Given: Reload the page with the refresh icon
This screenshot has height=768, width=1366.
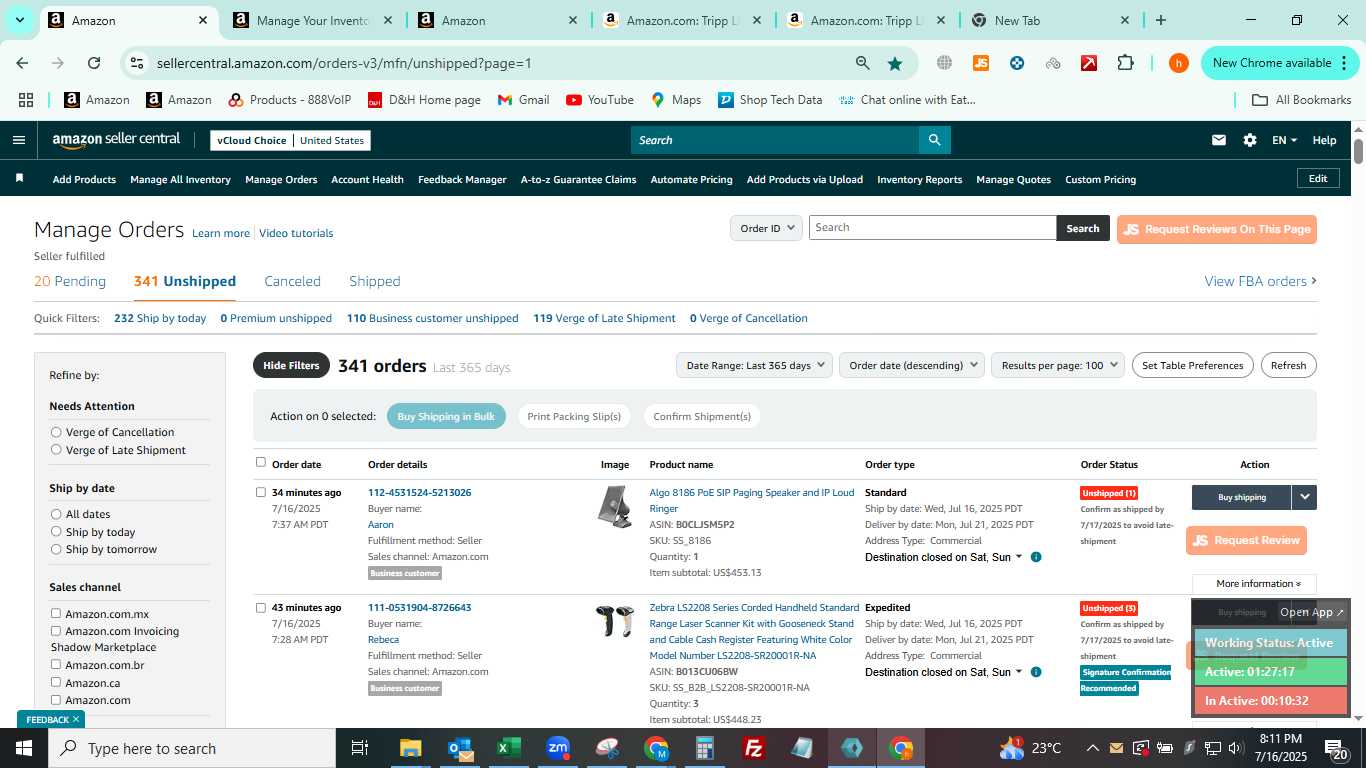Looking at the screenshot, I should coord(94,63).
